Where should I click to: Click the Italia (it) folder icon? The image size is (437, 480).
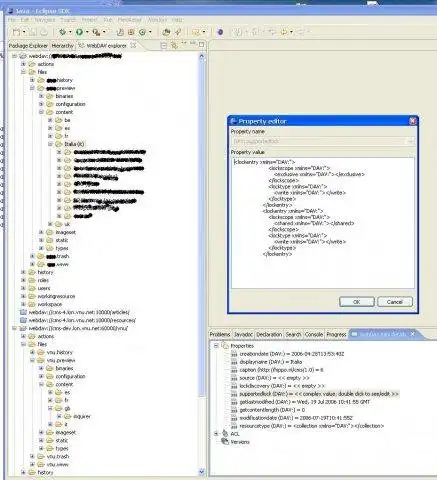pyautogui.click(x=59, y=144)
